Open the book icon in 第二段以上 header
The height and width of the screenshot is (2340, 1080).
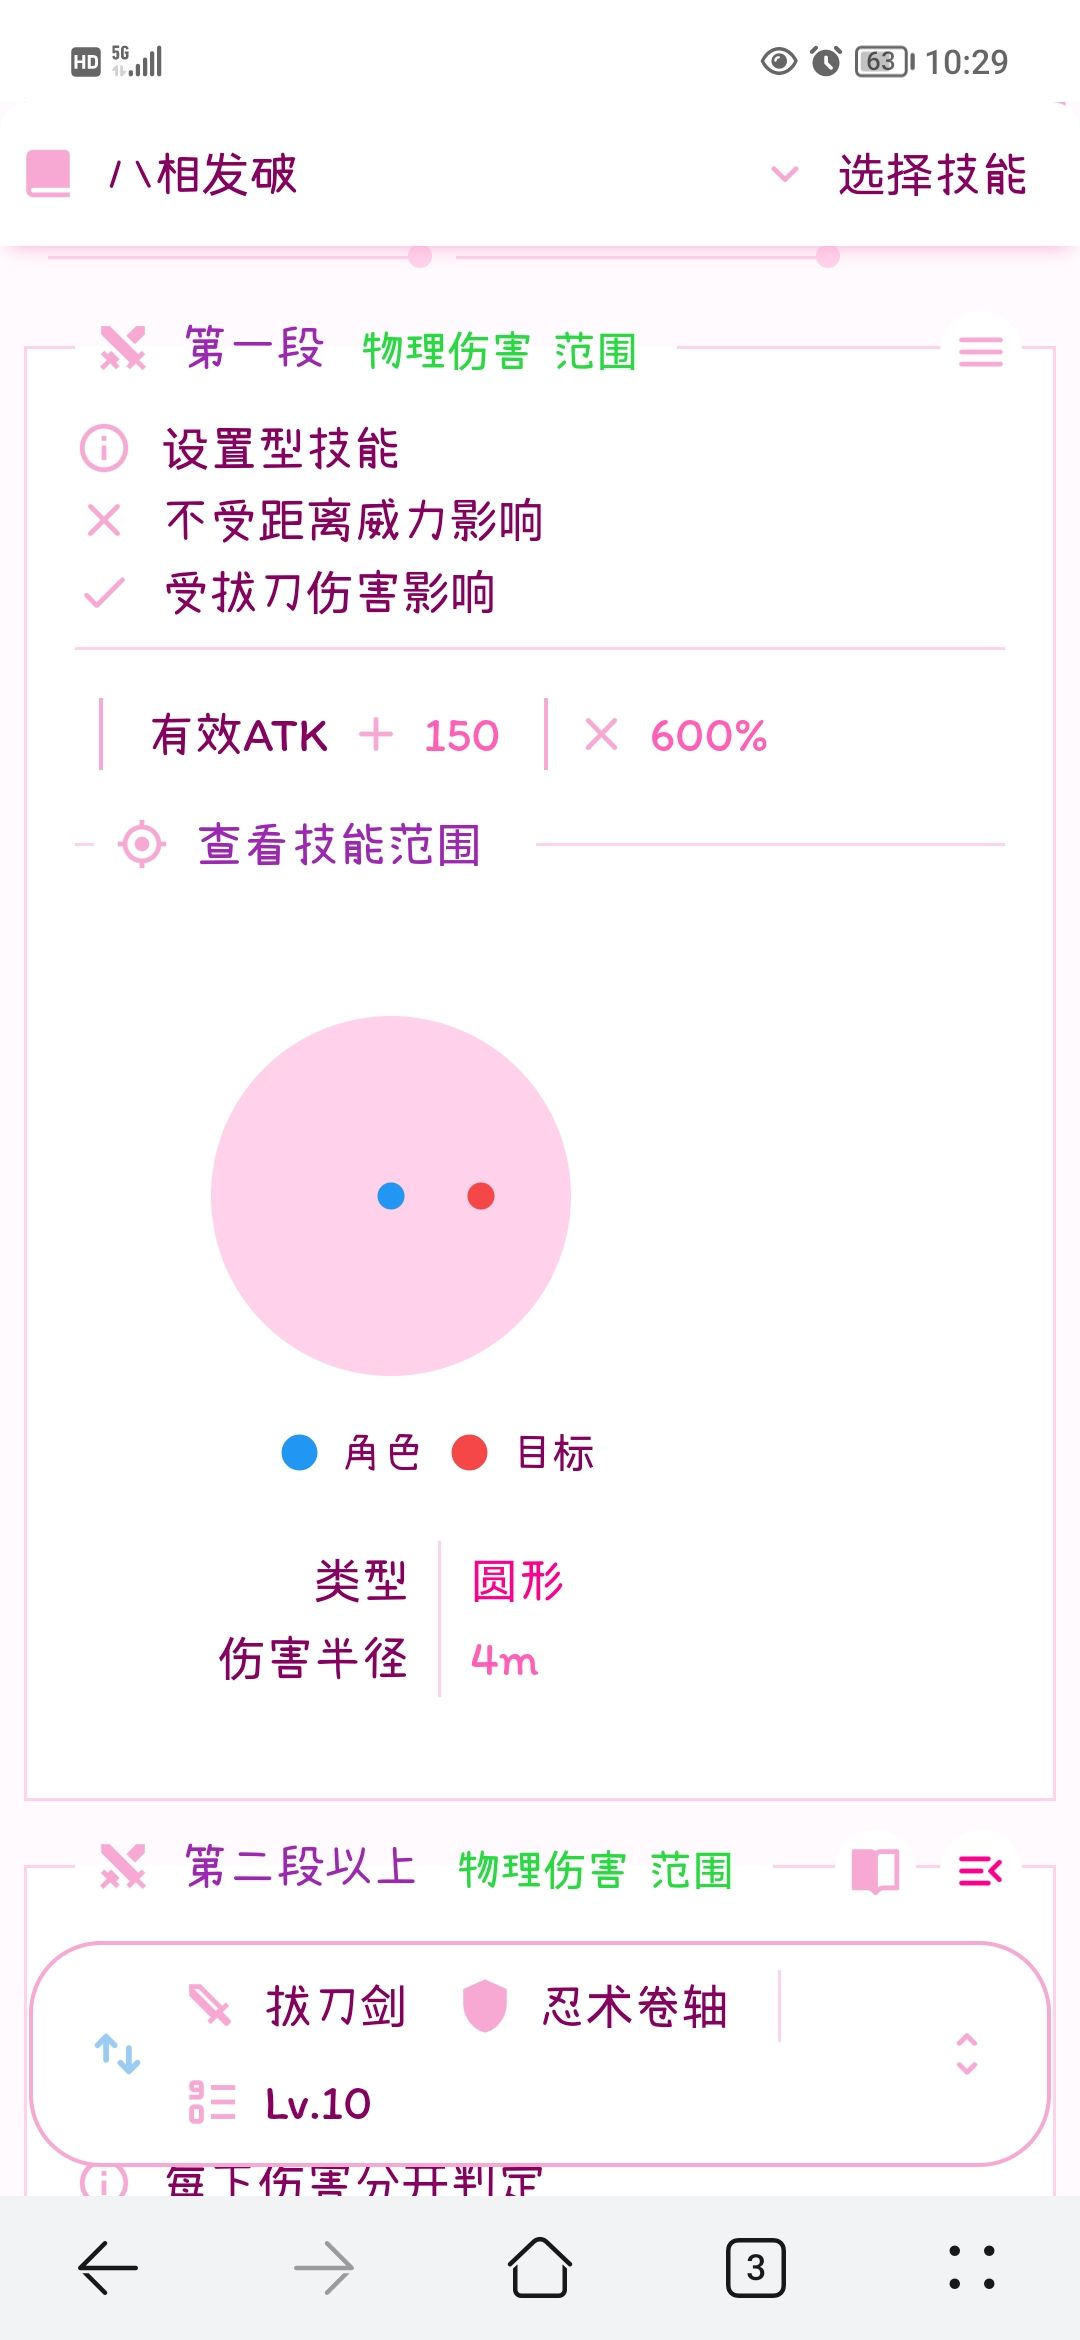point(875,1870)
